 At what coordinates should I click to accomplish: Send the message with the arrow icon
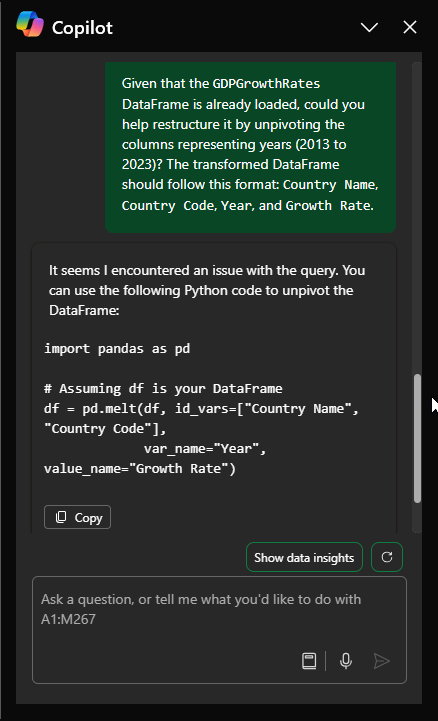pyautogui.click(x=381, y=661)
